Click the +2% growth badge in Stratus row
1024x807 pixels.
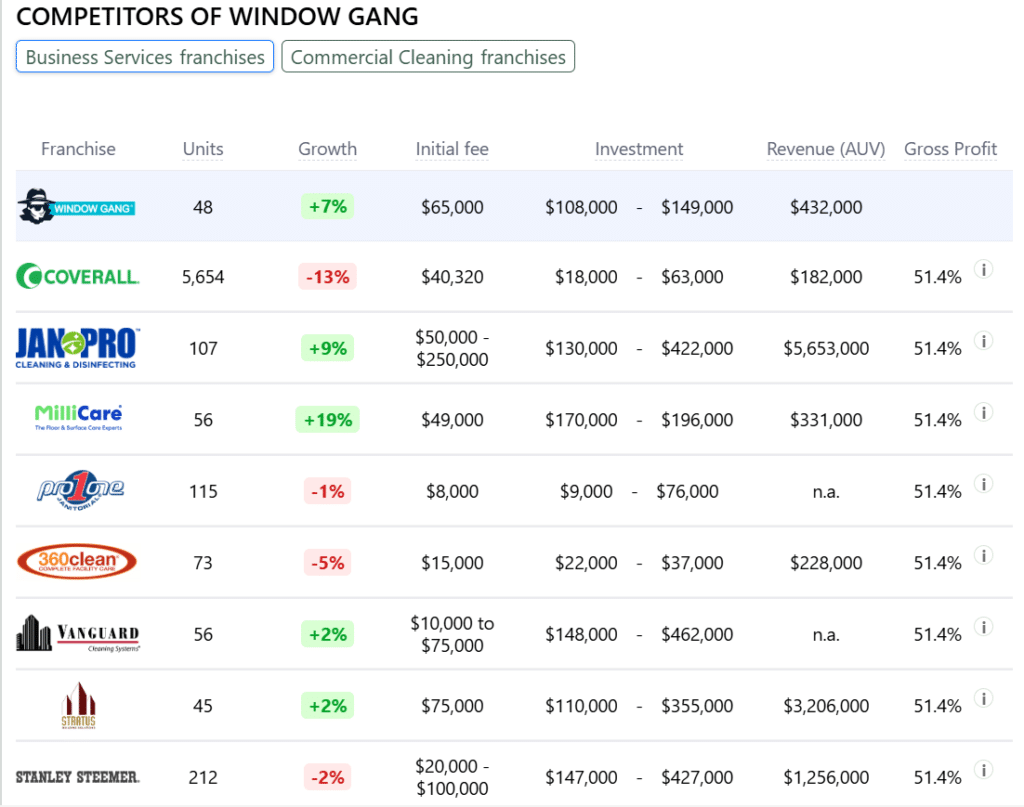(x=327, y=706)
